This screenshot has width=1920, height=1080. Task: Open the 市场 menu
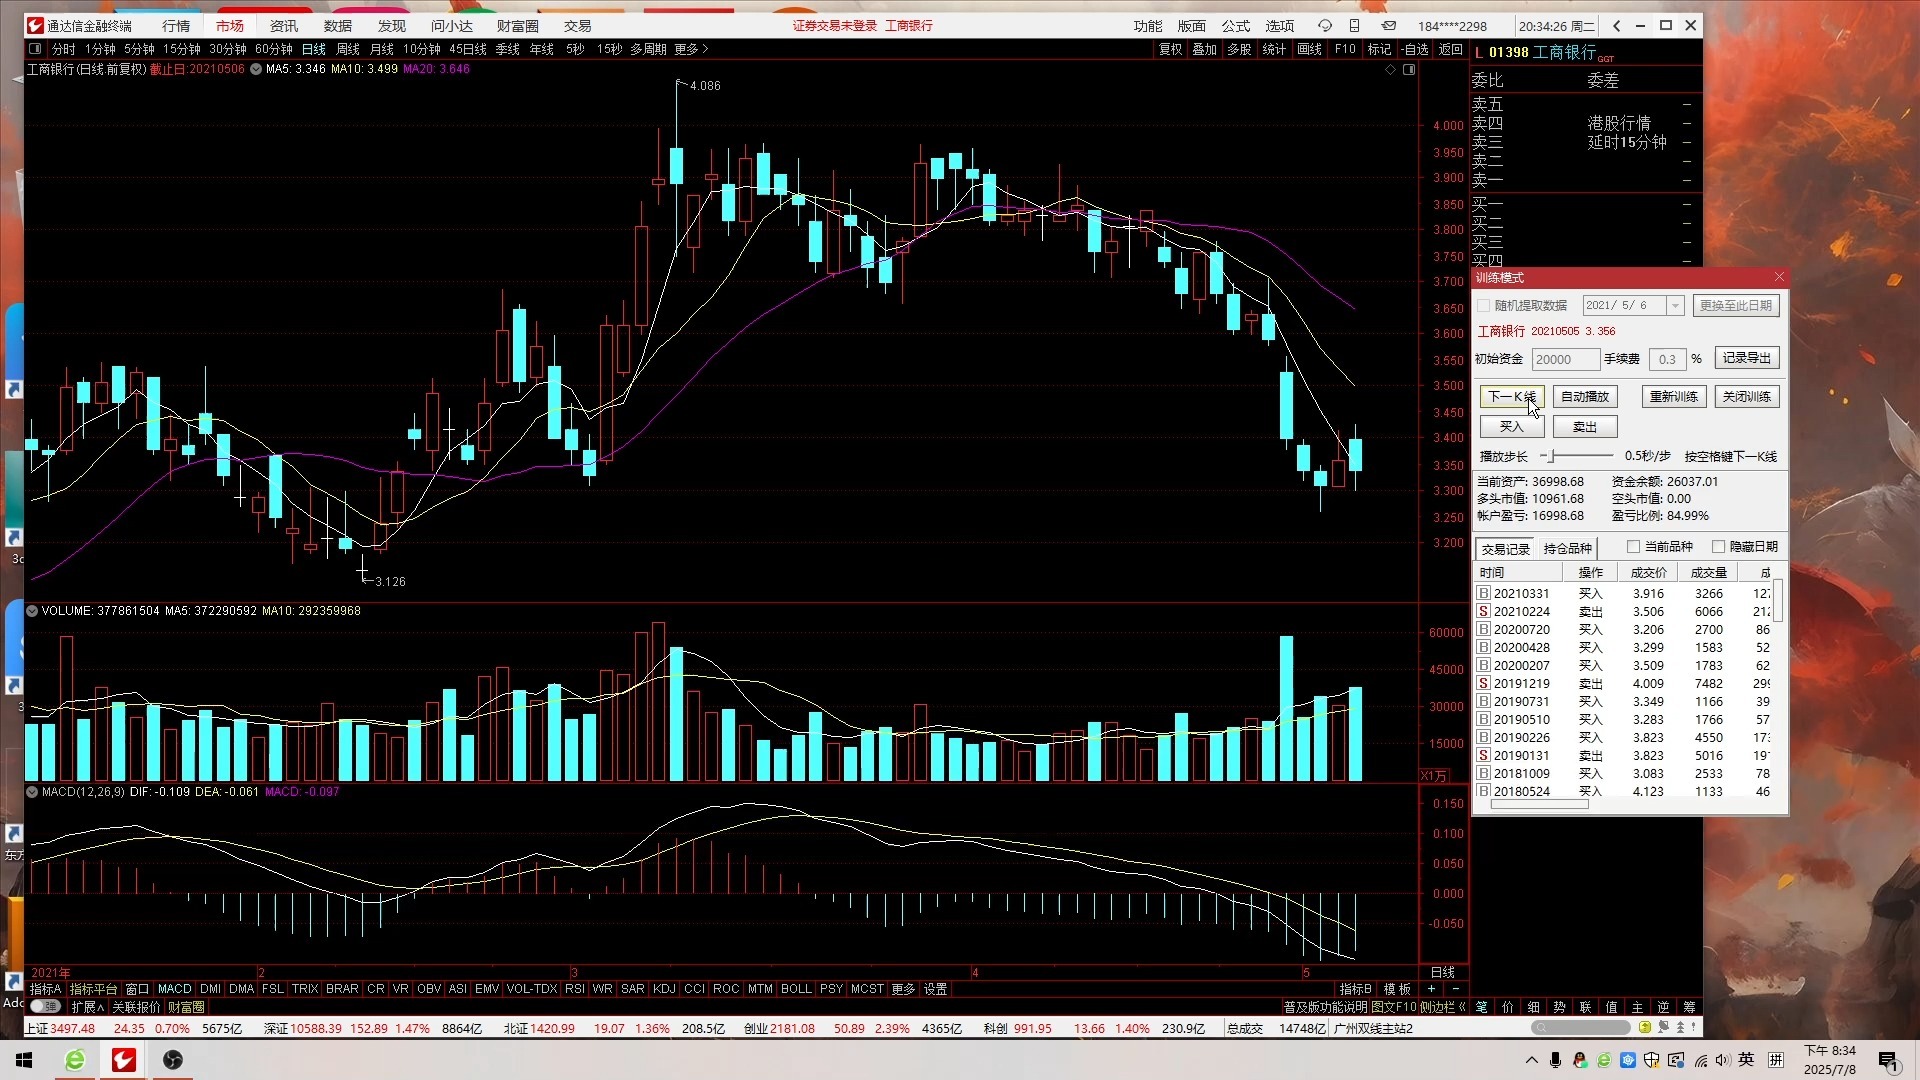click(229, 26)
